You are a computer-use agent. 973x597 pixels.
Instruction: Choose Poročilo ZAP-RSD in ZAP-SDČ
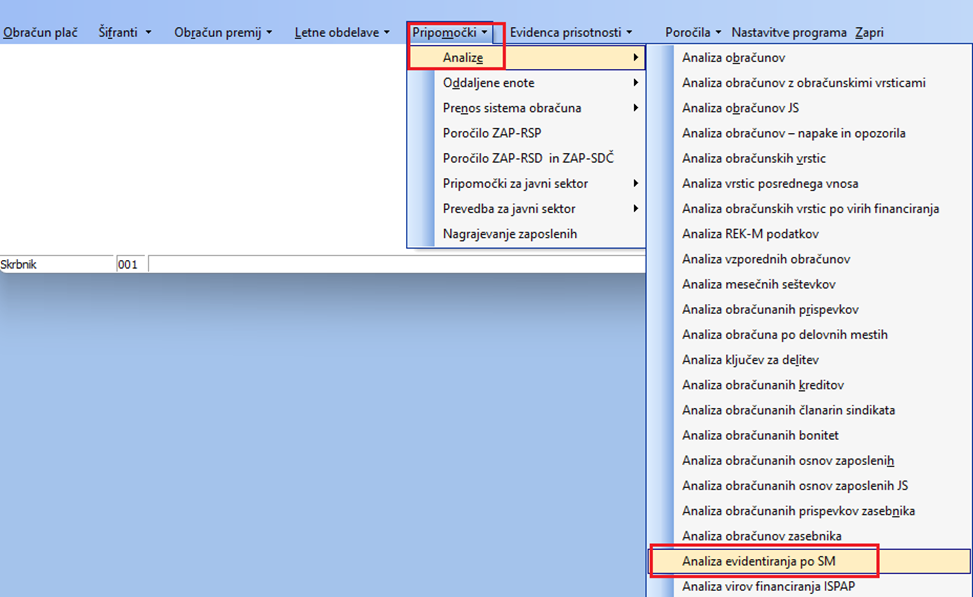click(x=526, y=158)
